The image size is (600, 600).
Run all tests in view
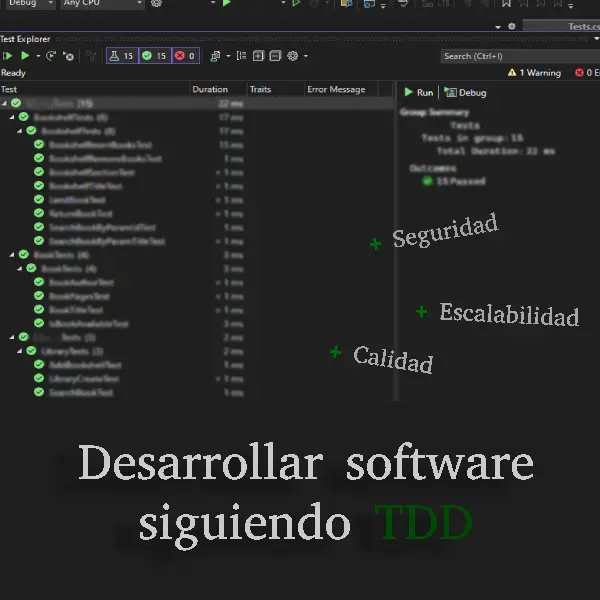[x=7, y=56]
